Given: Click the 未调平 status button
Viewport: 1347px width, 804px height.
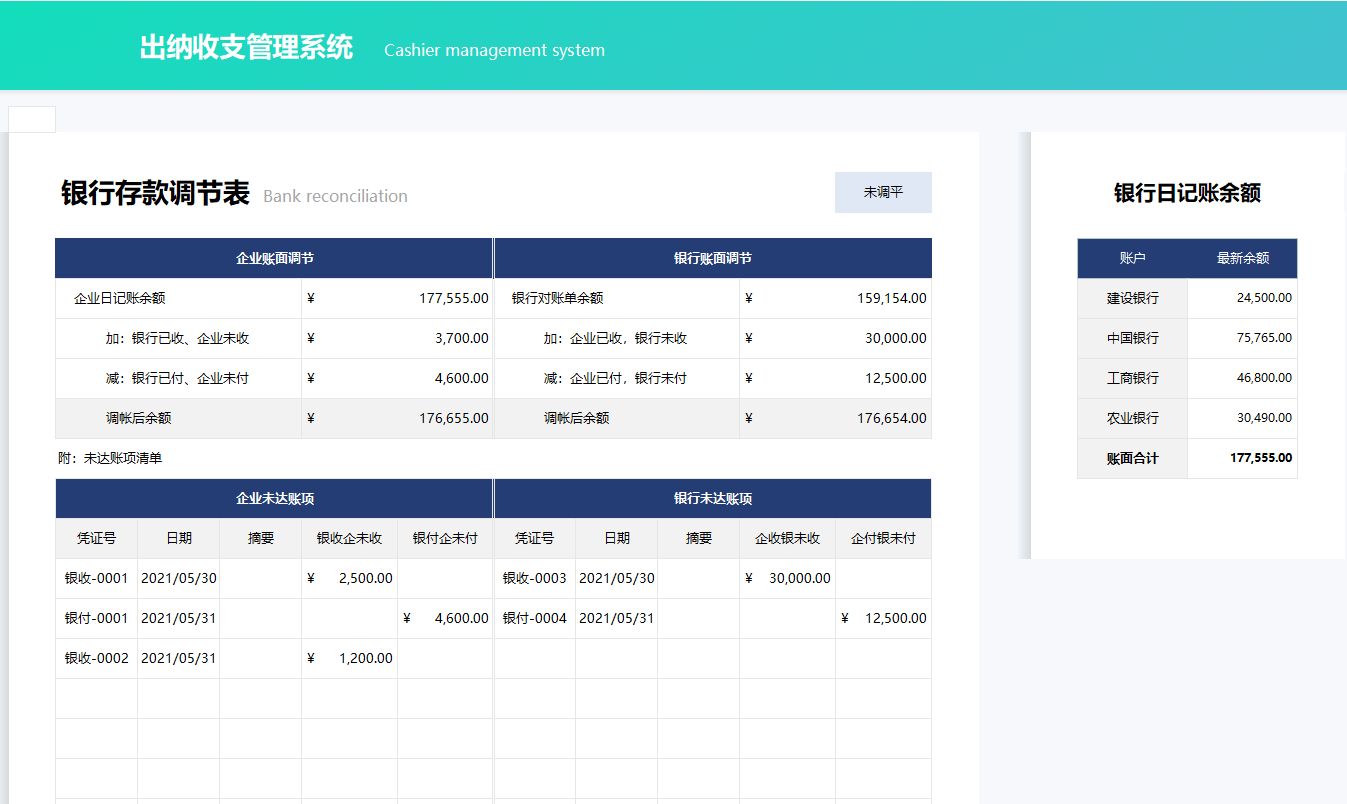Looking at the screenshot, I should [x=882, y=192].
